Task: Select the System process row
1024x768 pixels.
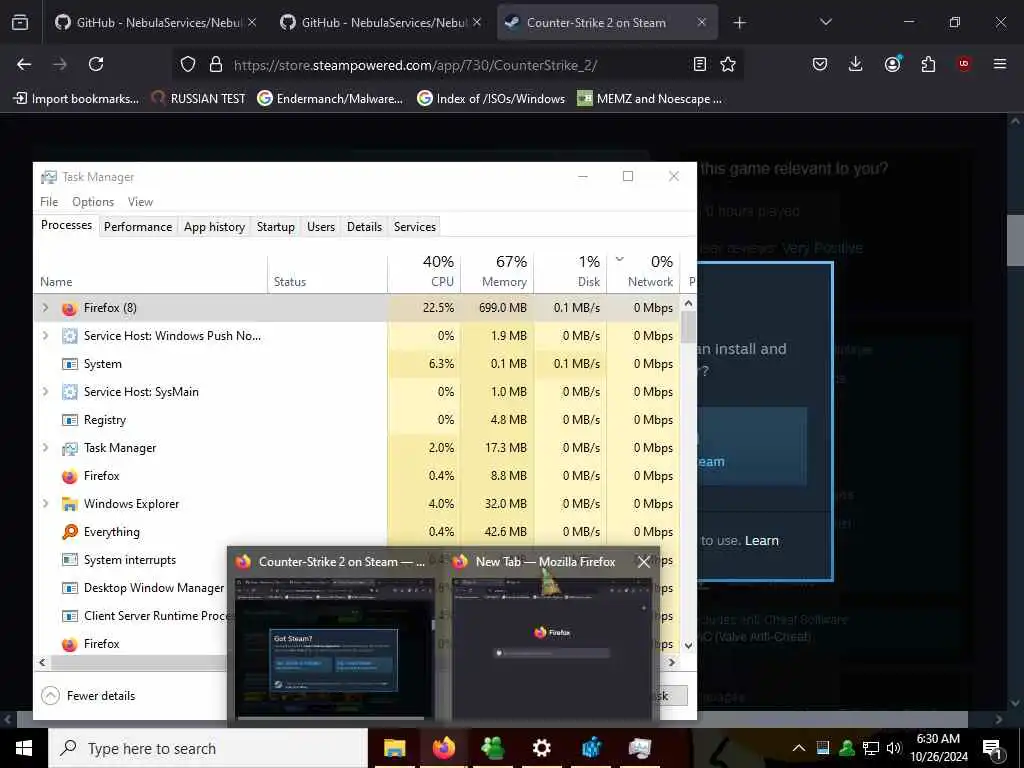Action: pos(357,364)
